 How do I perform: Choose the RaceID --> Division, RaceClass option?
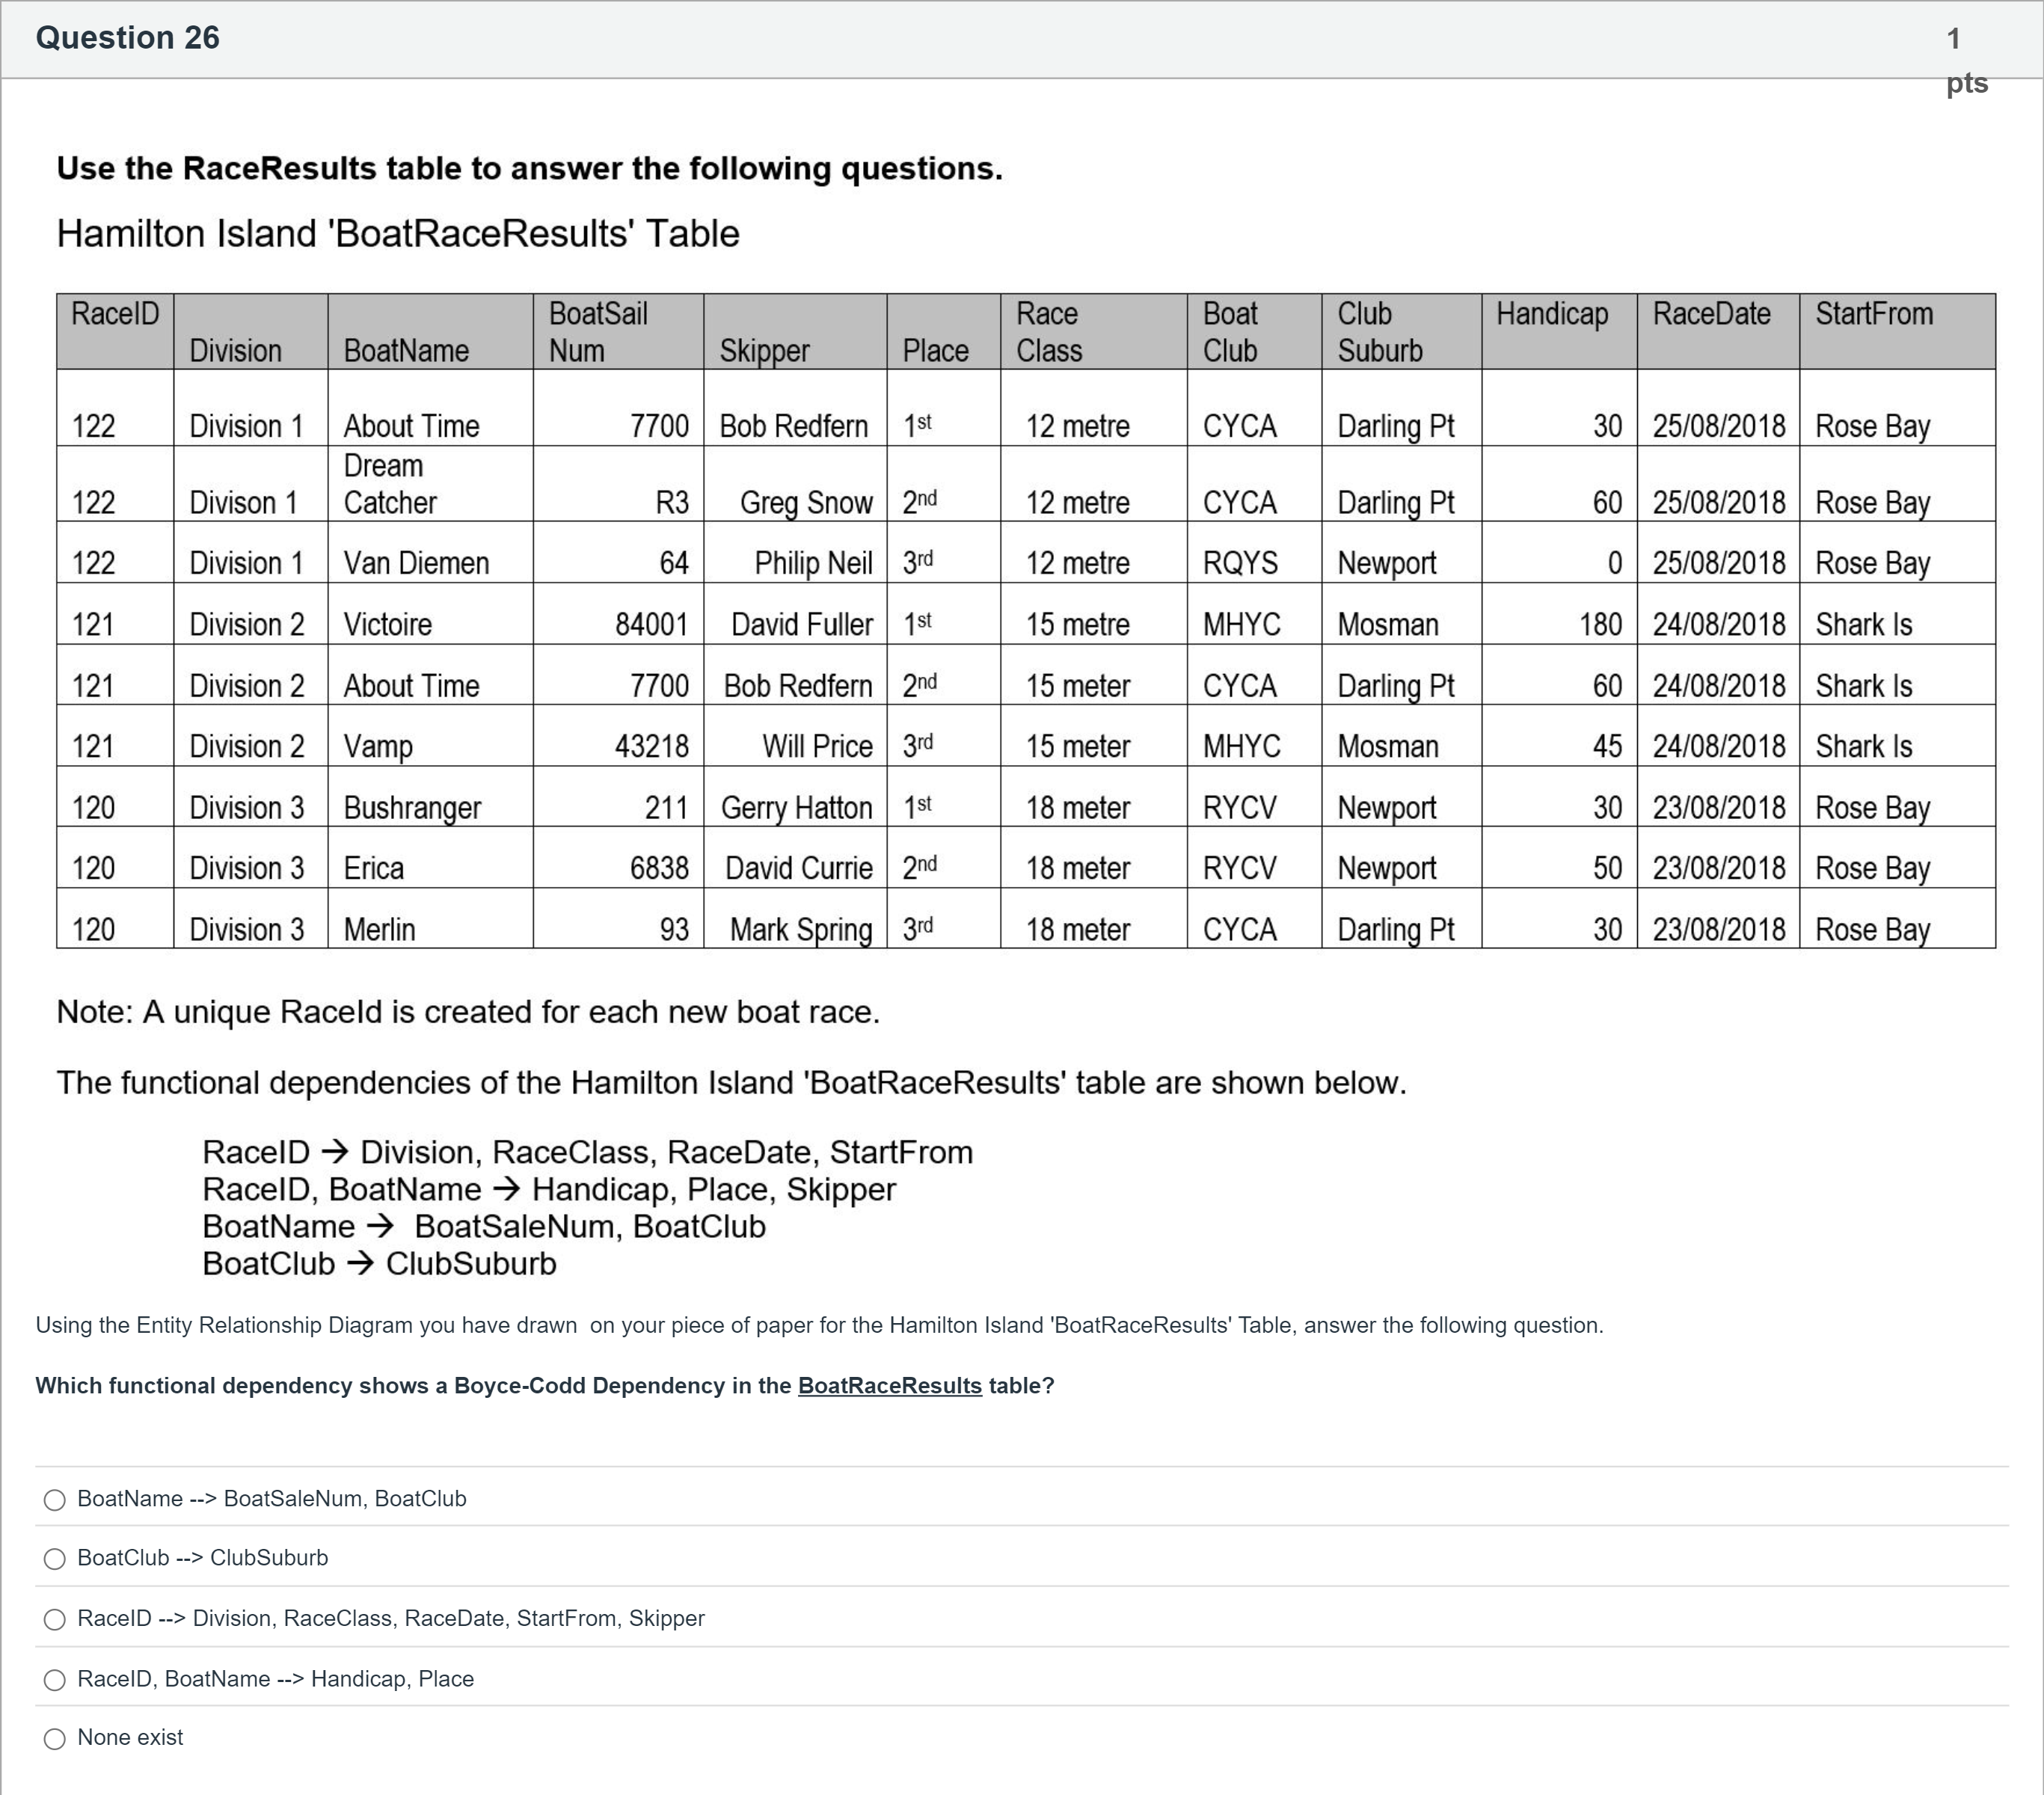click(x=55, y=1620)
